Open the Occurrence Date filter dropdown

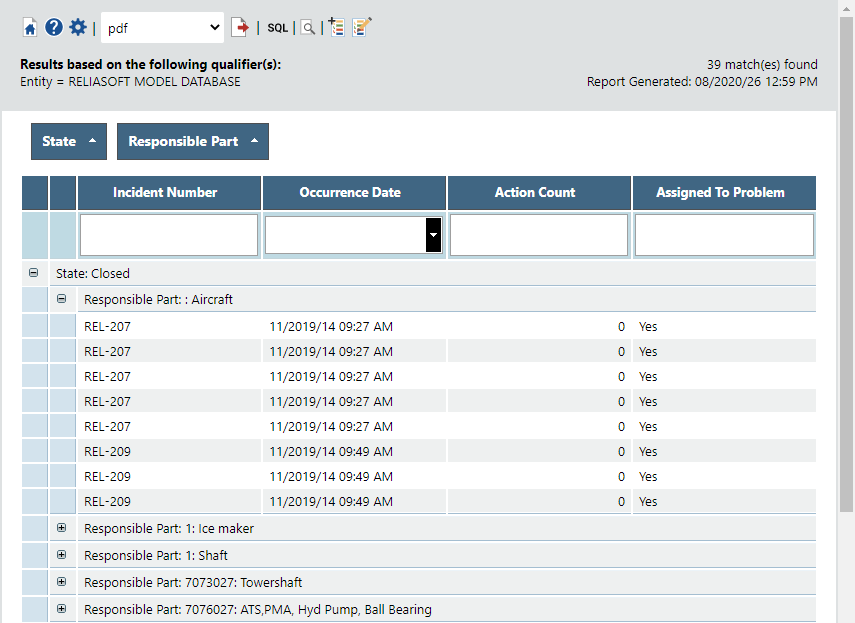coord(433,235)
